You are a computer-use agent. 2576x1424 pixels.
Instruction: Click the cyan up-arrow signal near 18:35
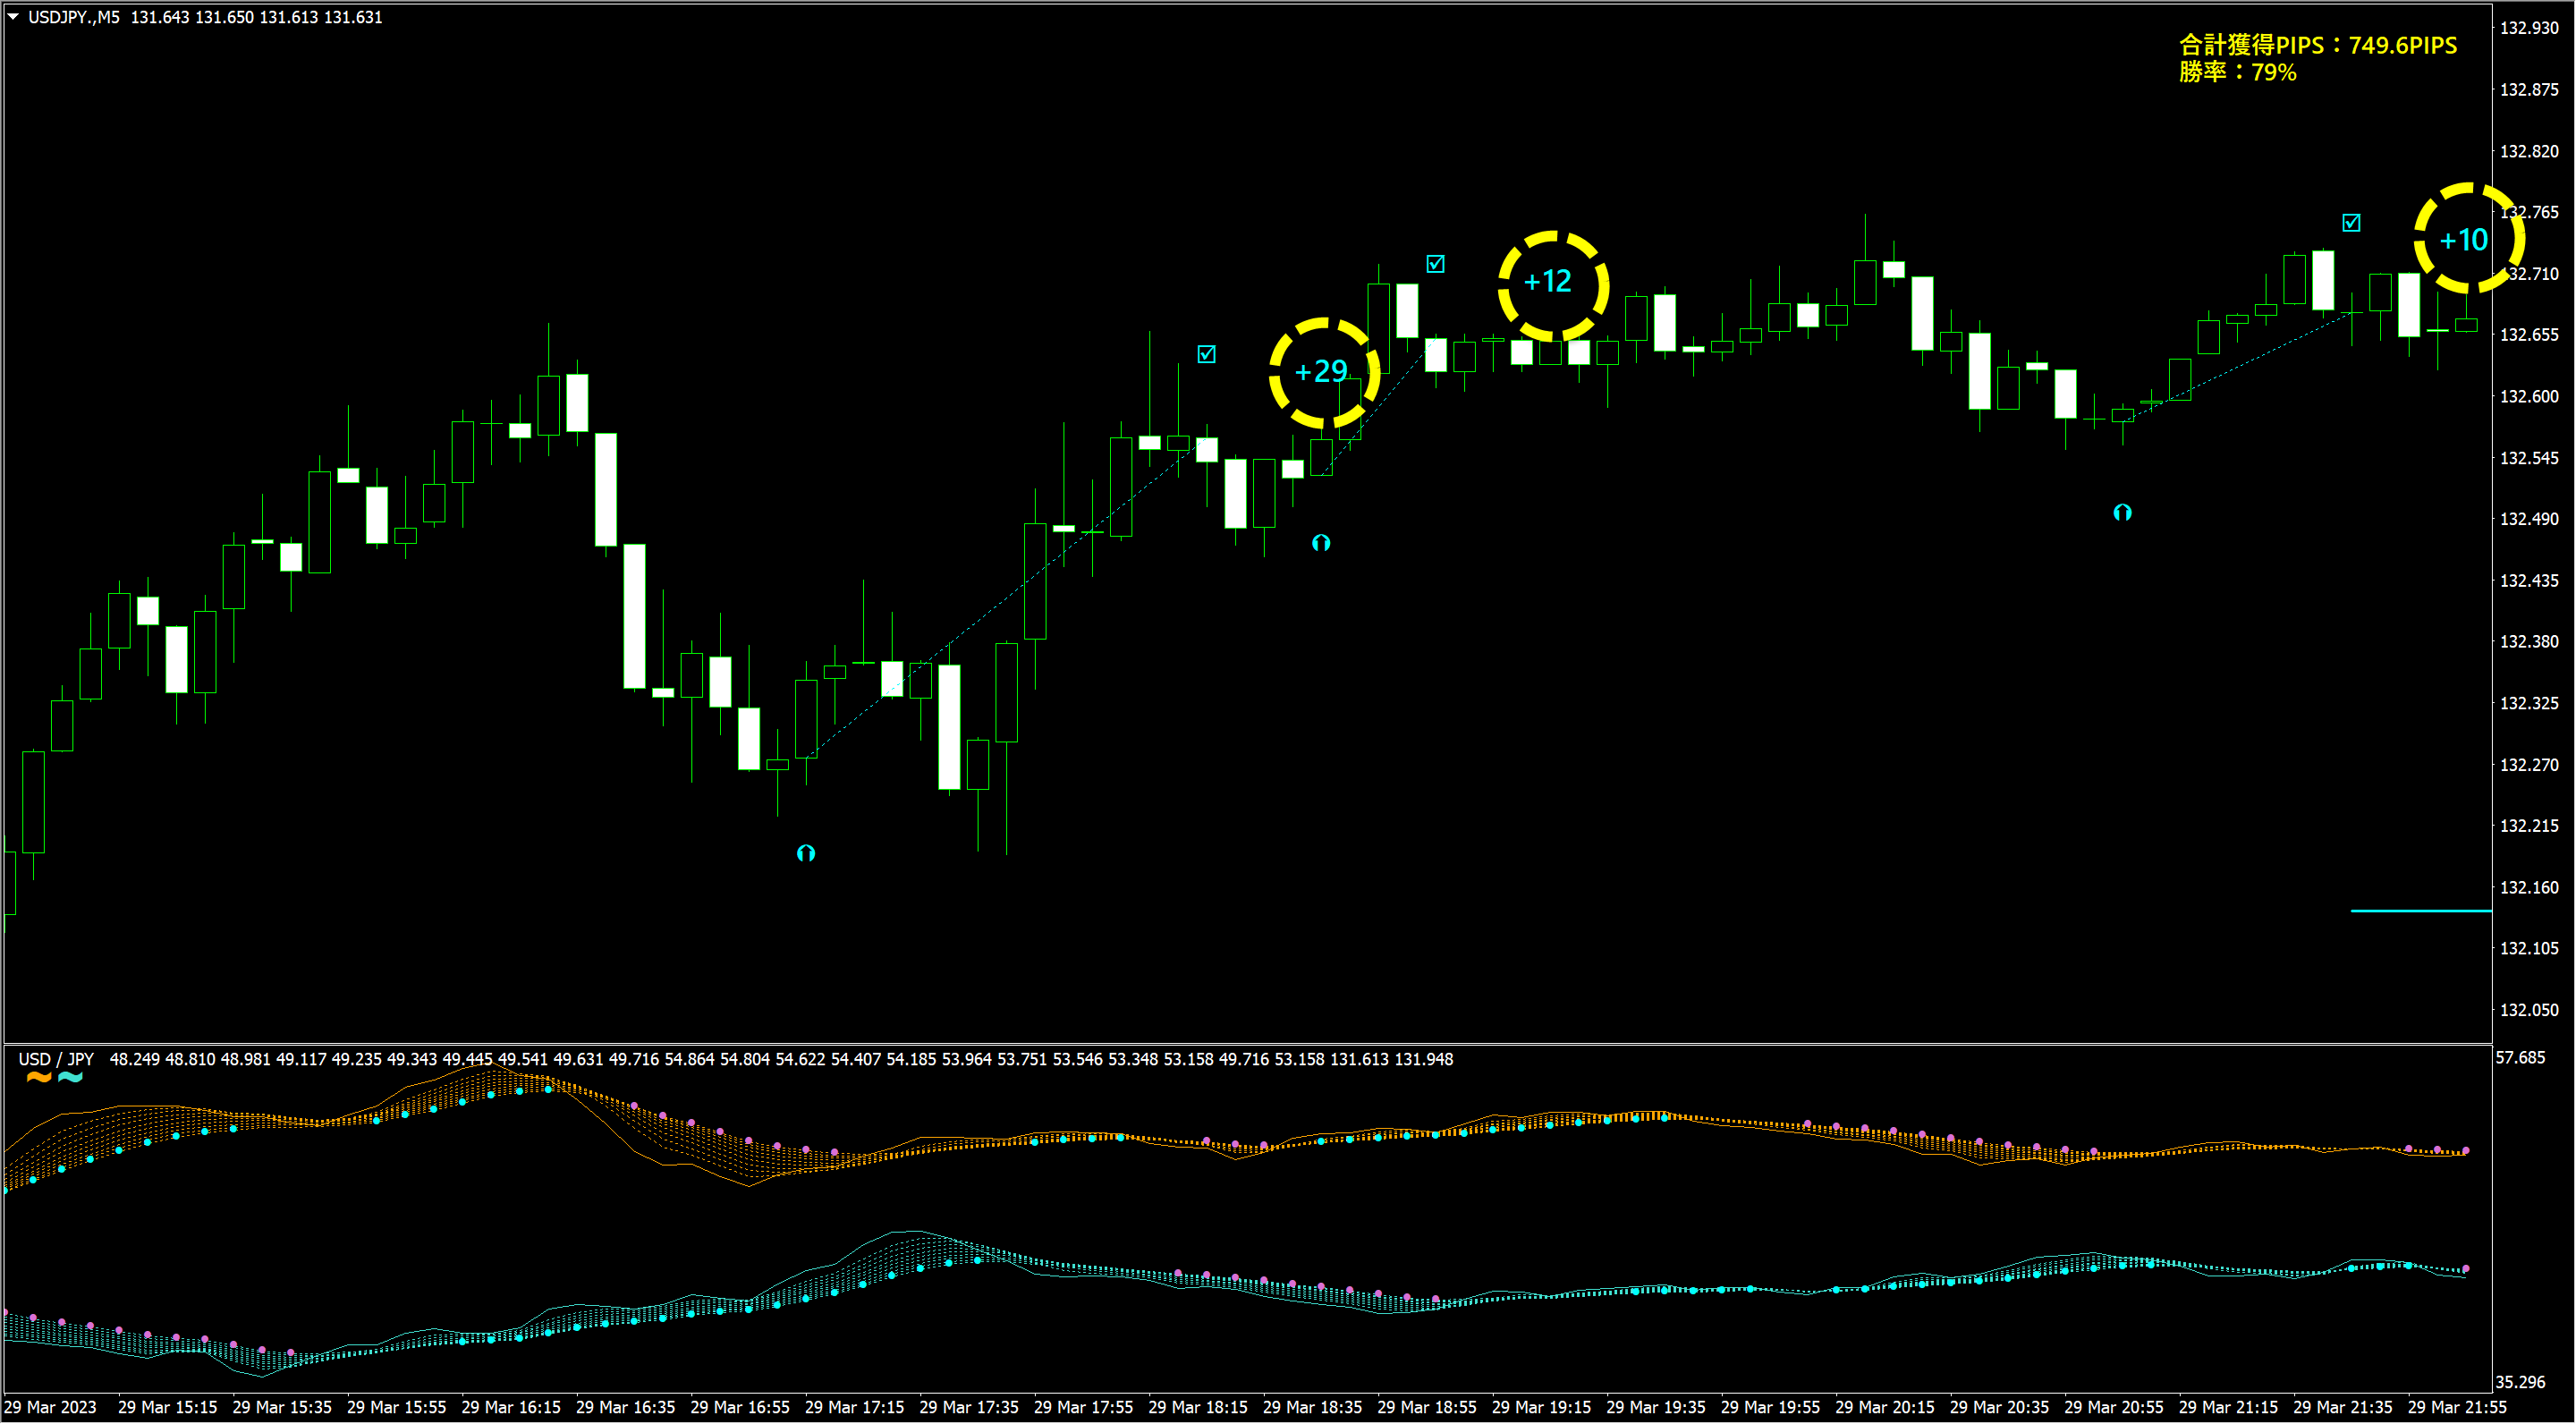tap(1321, 543)
